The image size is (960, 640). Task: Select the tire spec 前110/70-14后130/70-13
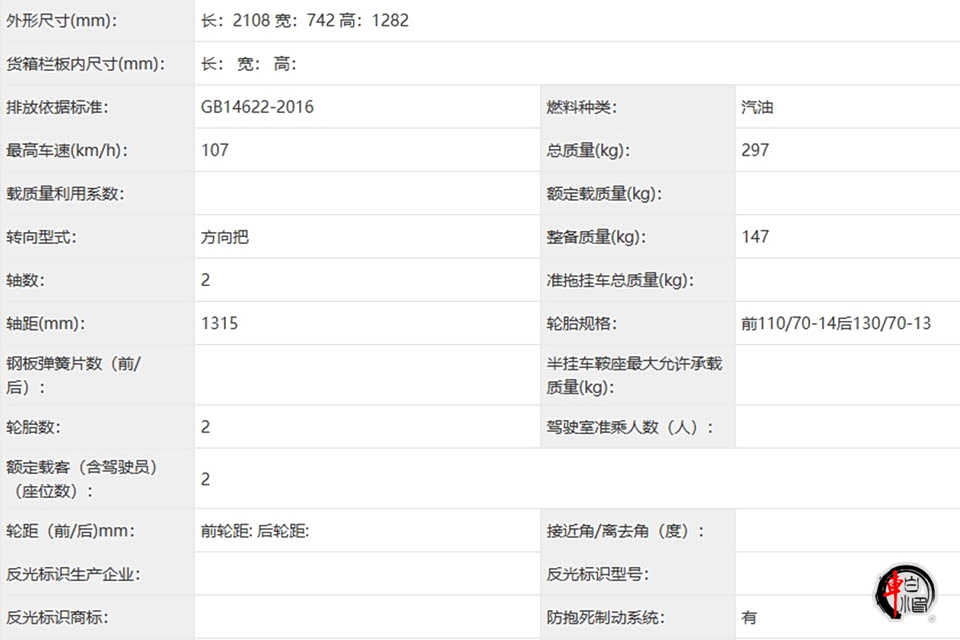(x=836, y=323)
